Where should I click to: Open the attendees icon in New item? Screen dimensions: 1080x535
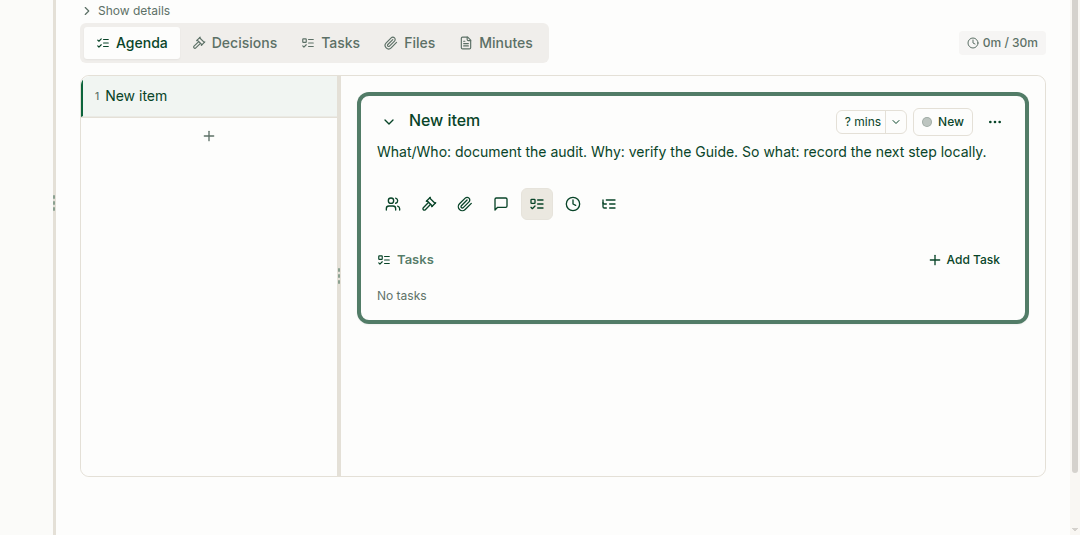point(393,204)
